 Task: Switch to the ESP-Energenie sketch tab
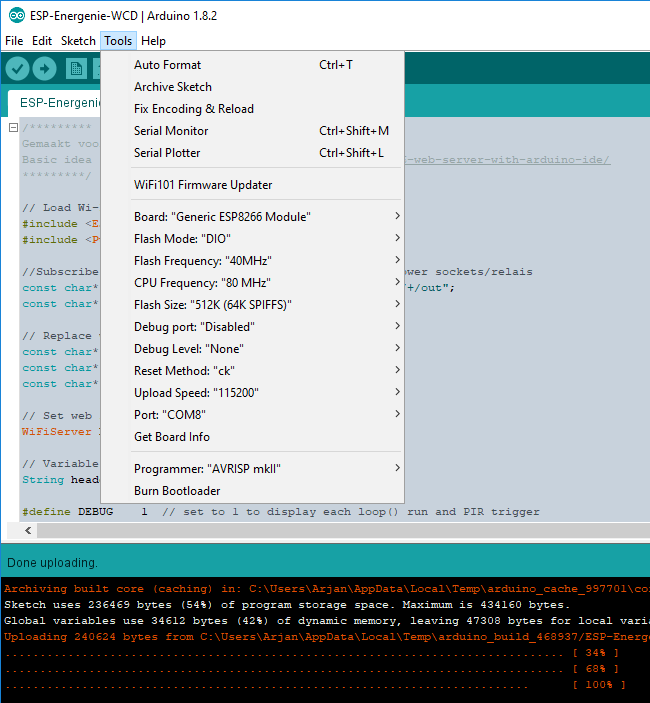tap(56, 103)
